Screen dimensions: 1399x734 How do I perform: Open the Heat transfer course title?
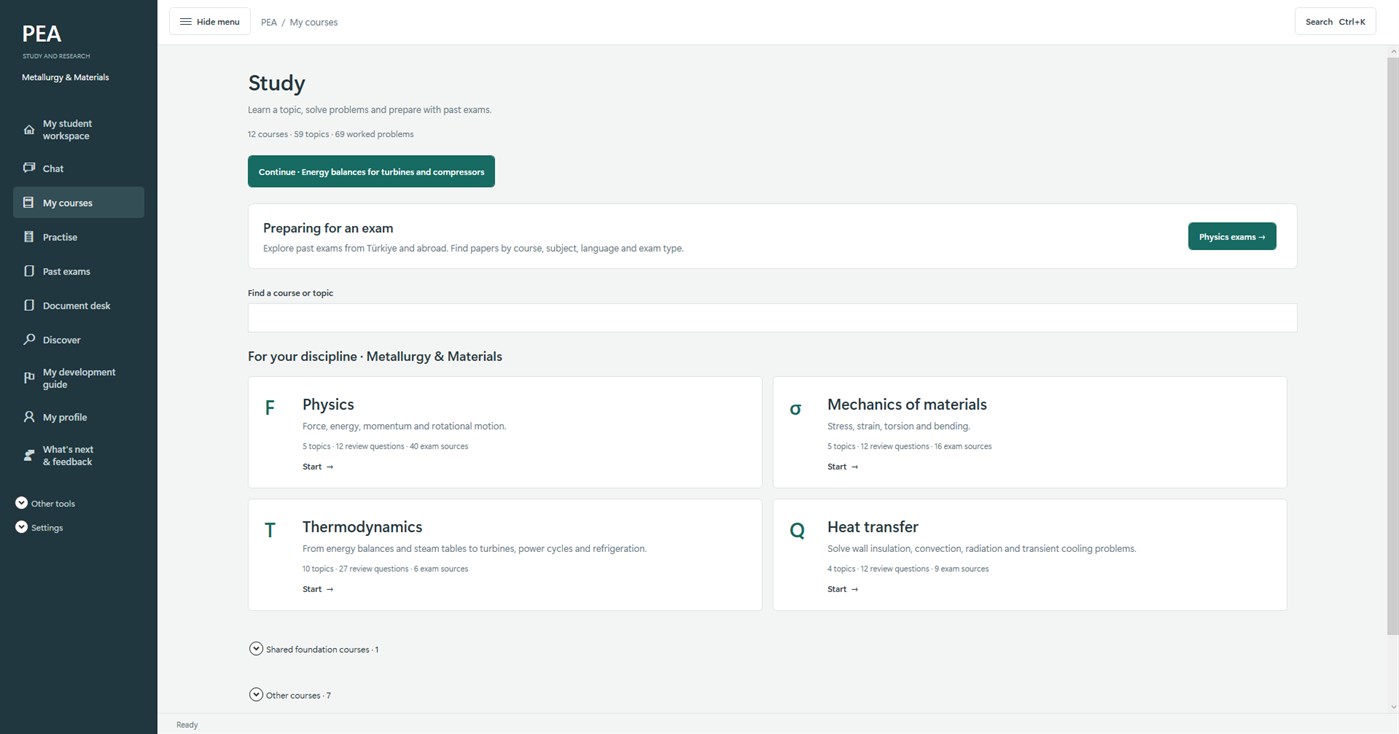click(x=873, y=527)
